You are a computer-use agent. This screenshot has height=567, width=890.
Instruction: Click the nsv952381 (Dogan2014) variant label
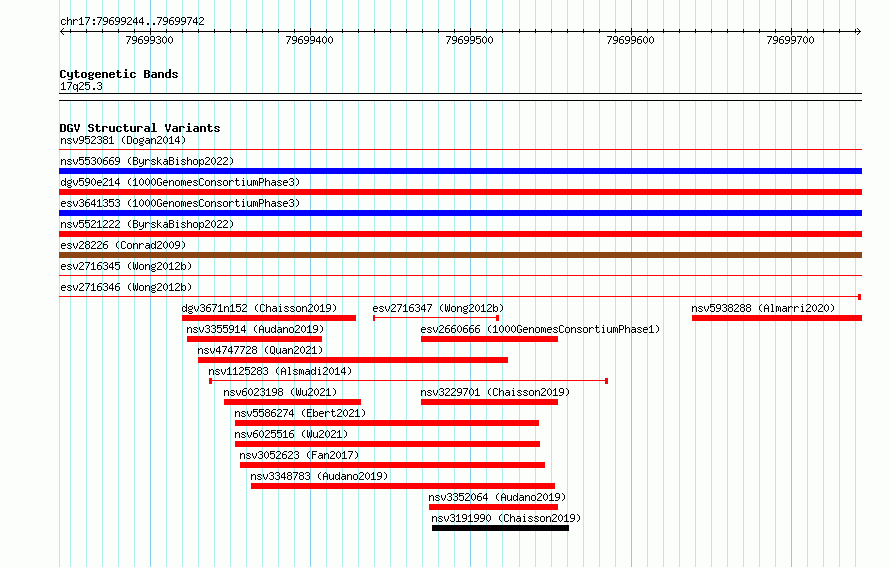(123, 140)
